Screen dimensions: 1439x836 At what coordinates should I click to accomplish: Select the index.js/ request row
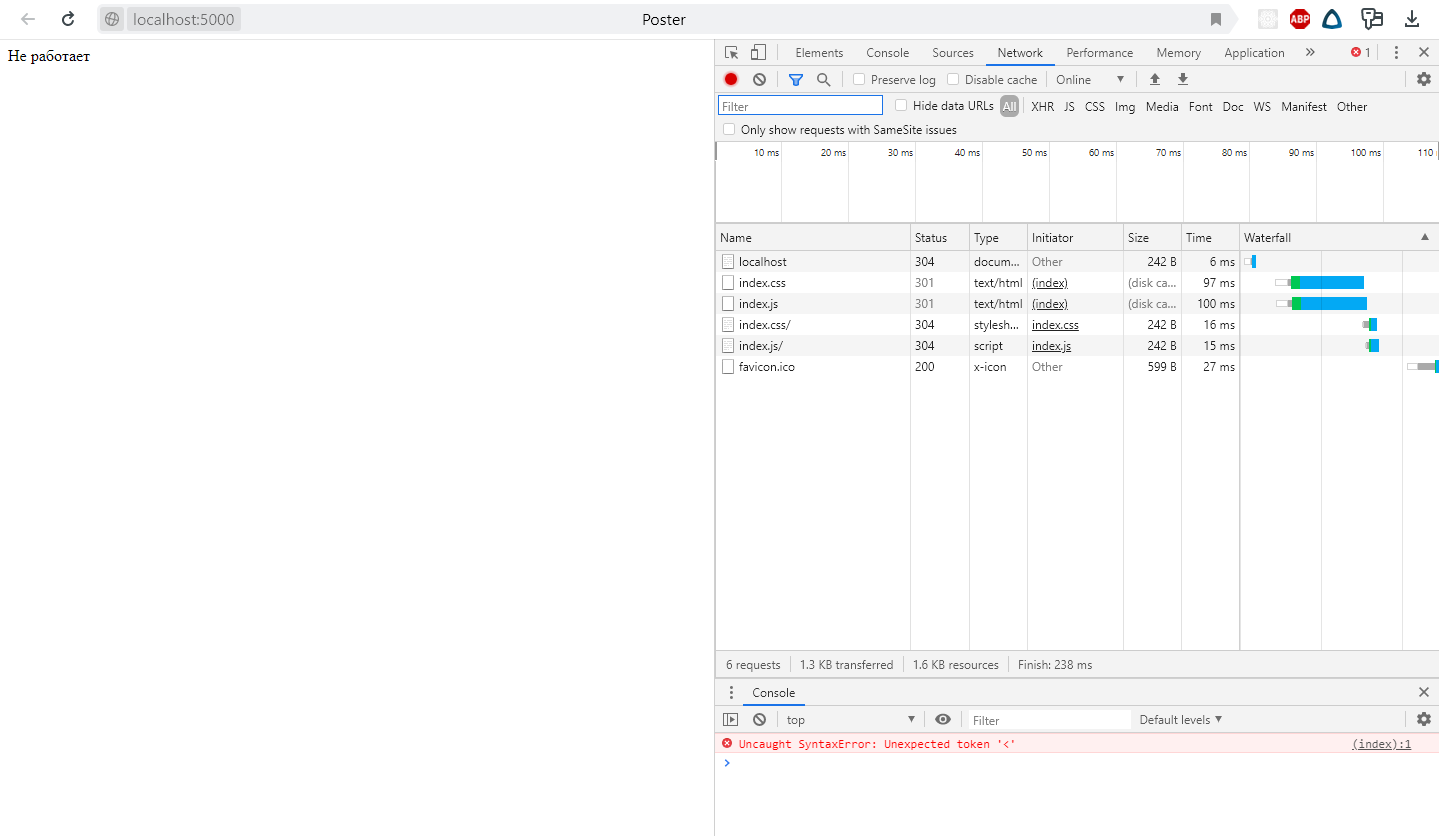pyautogui.click(x=1077, y=345)
